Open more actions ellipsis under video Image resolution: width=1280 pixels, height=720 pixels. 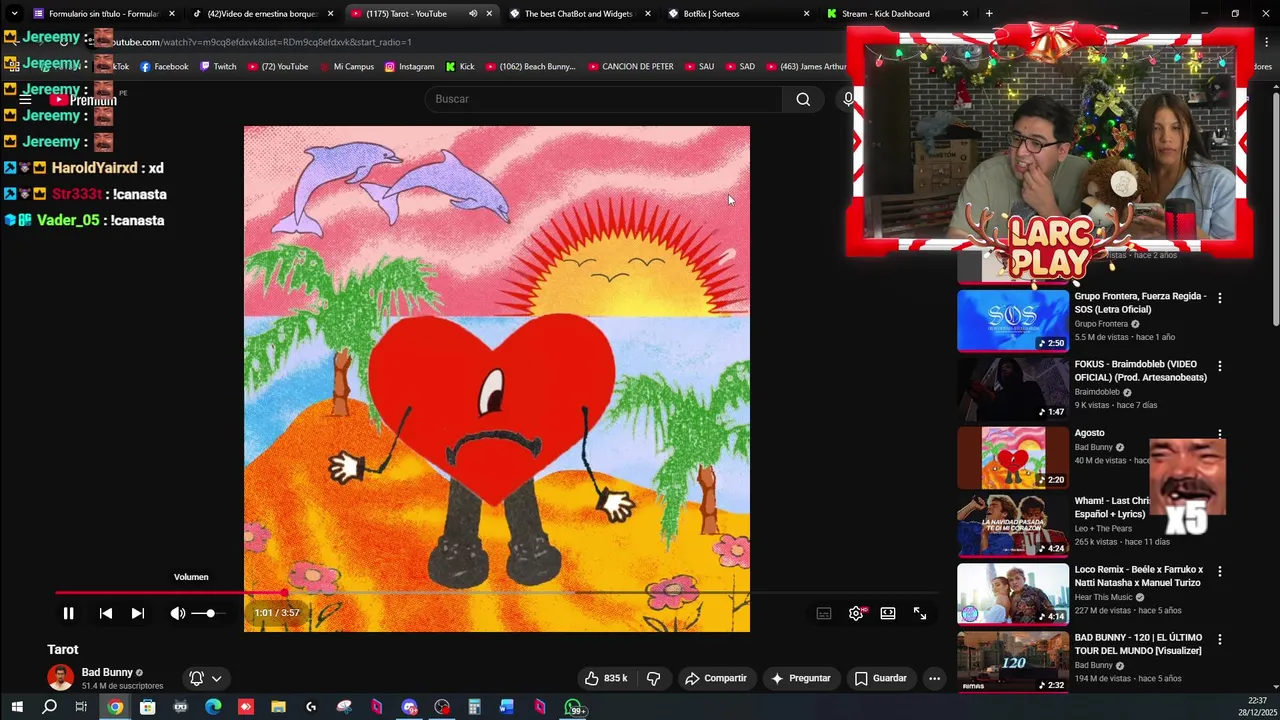coord(934,678)
